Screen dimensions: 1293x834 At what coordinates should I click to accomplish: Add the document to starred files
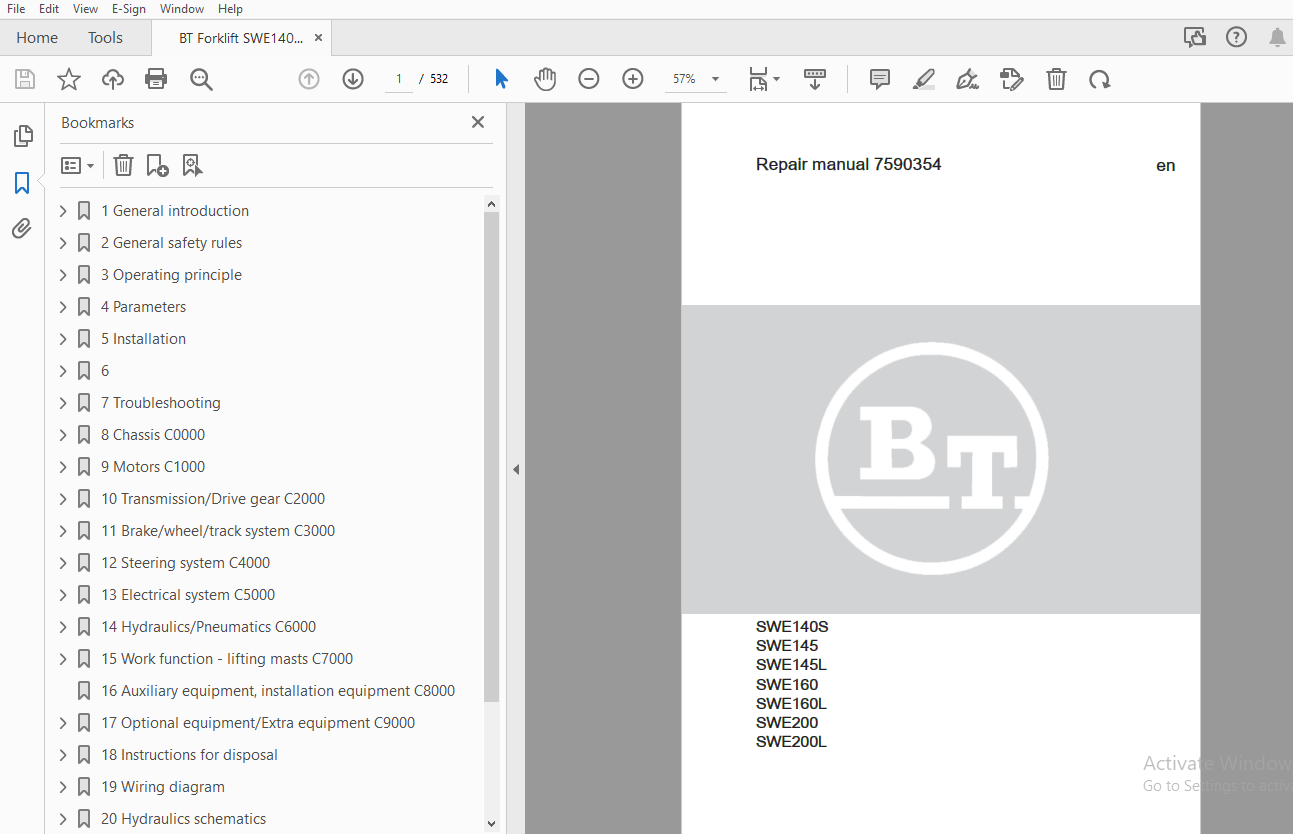[x=69, y=79]
